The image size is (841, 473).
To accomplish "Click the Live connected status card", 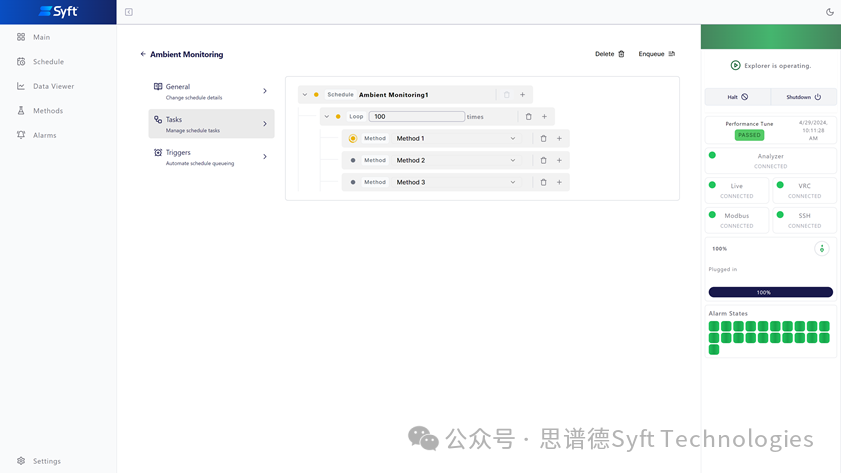I will (x=737, y=190).
